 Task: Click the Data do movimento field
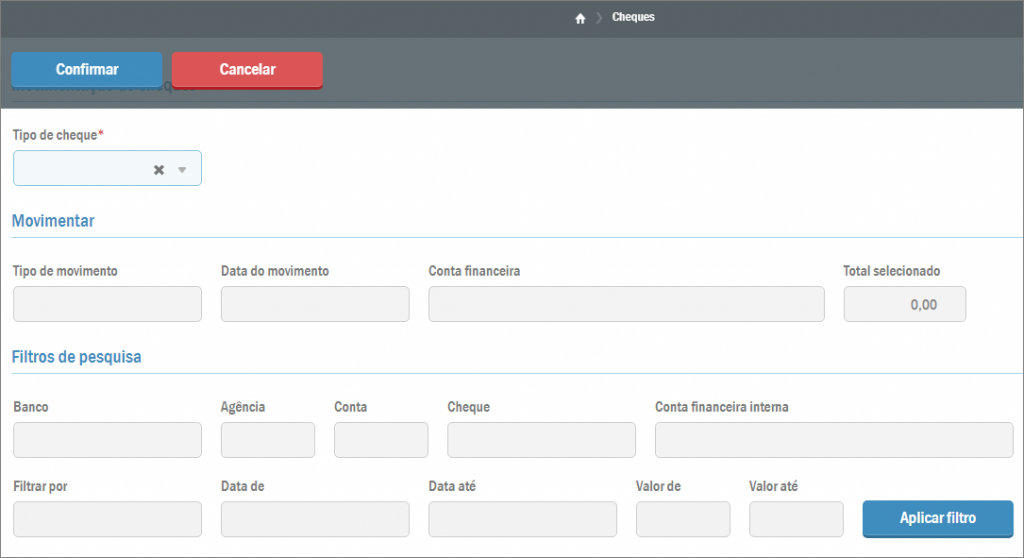315,304
